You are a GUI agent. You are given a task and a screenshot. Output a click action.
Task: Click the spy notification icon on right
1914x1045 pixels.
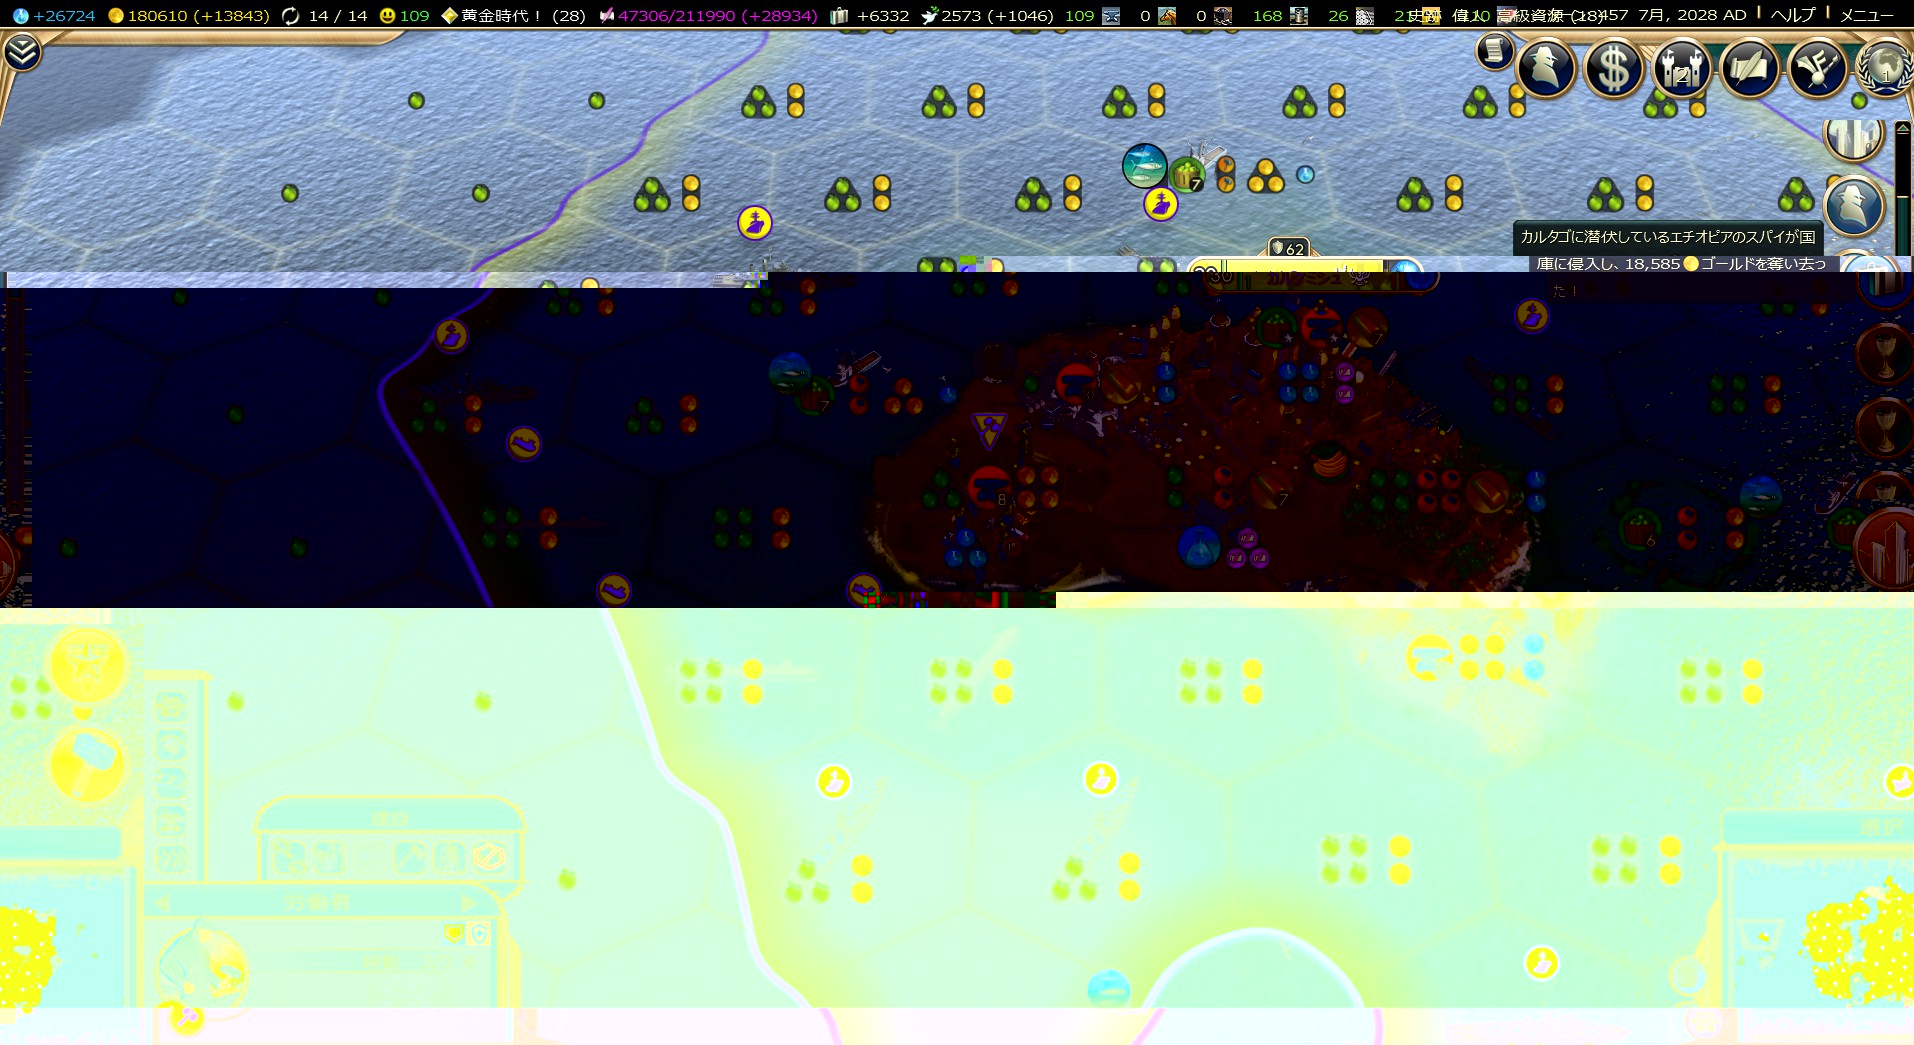tap(1854, 206)
